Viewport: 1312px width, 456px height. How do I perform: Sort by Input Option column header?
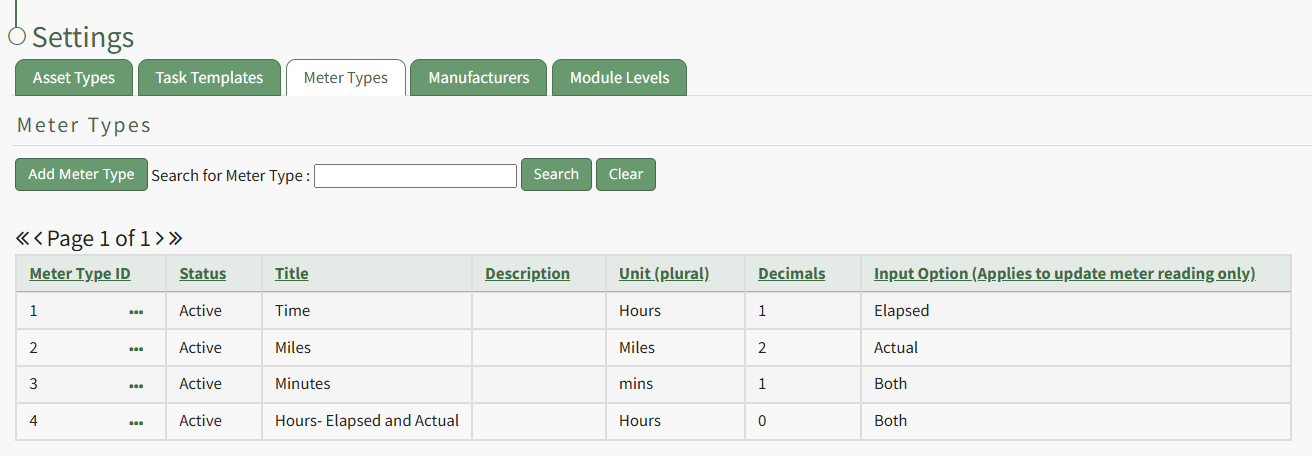[1064, 273]
